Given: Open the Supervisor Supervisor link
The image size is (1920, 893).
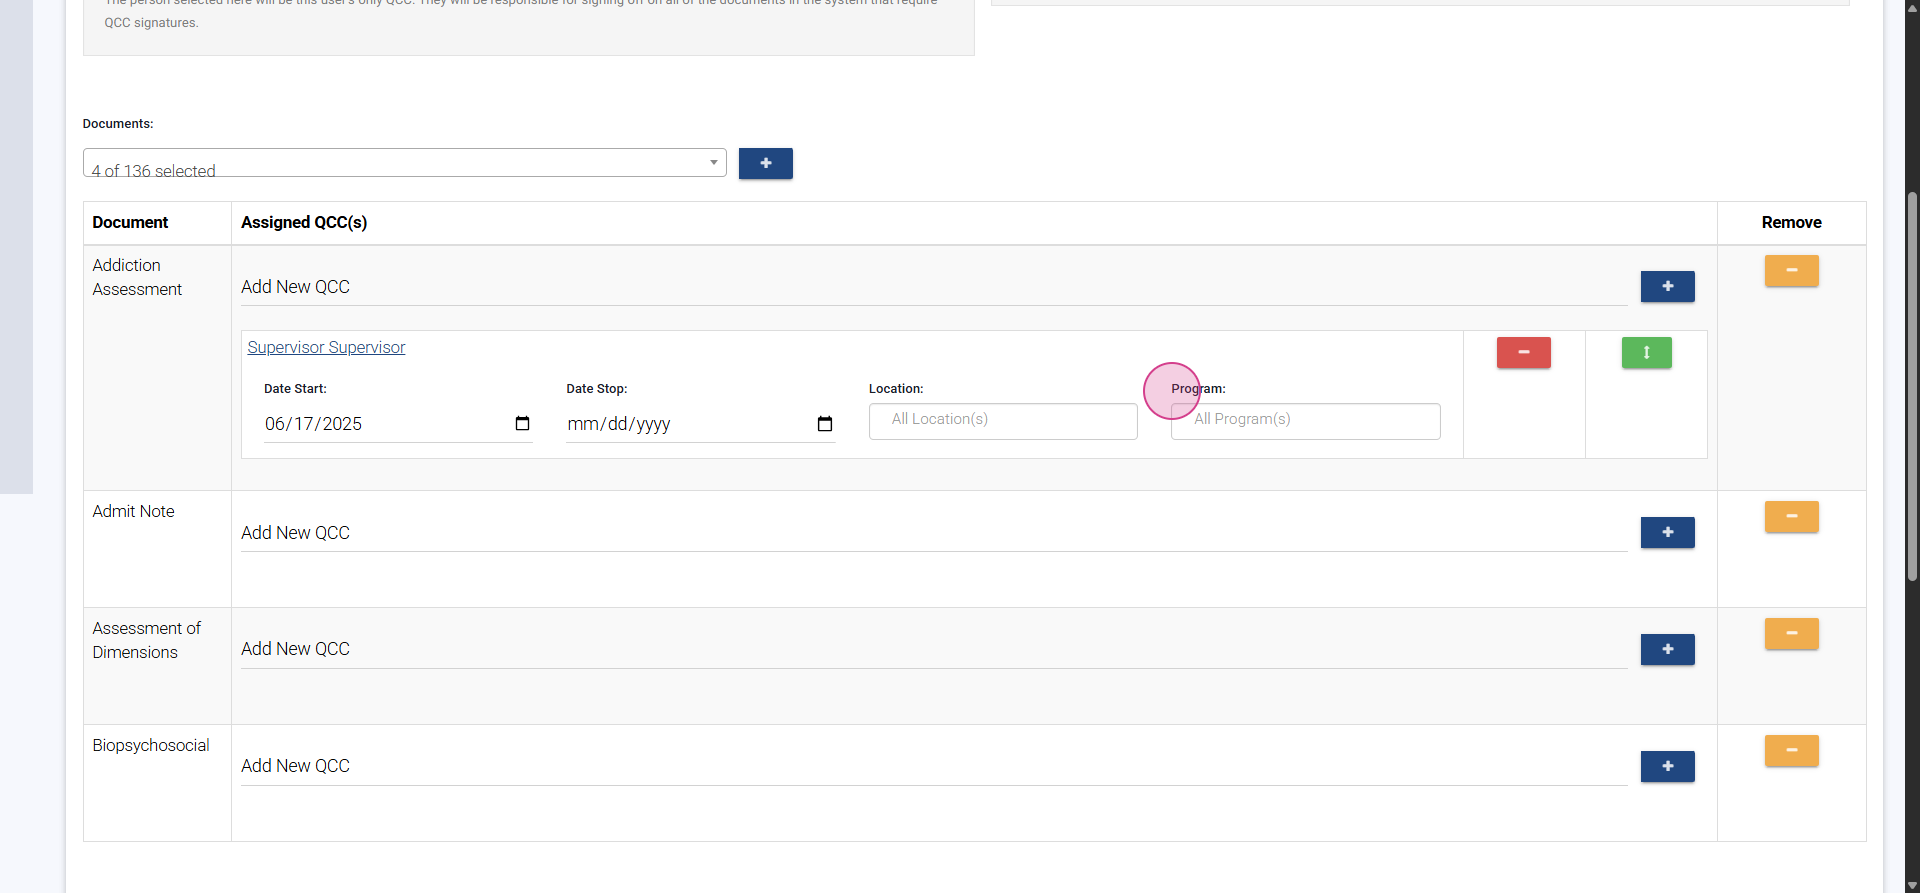Looking at the screenshot, I should [326, 347].
